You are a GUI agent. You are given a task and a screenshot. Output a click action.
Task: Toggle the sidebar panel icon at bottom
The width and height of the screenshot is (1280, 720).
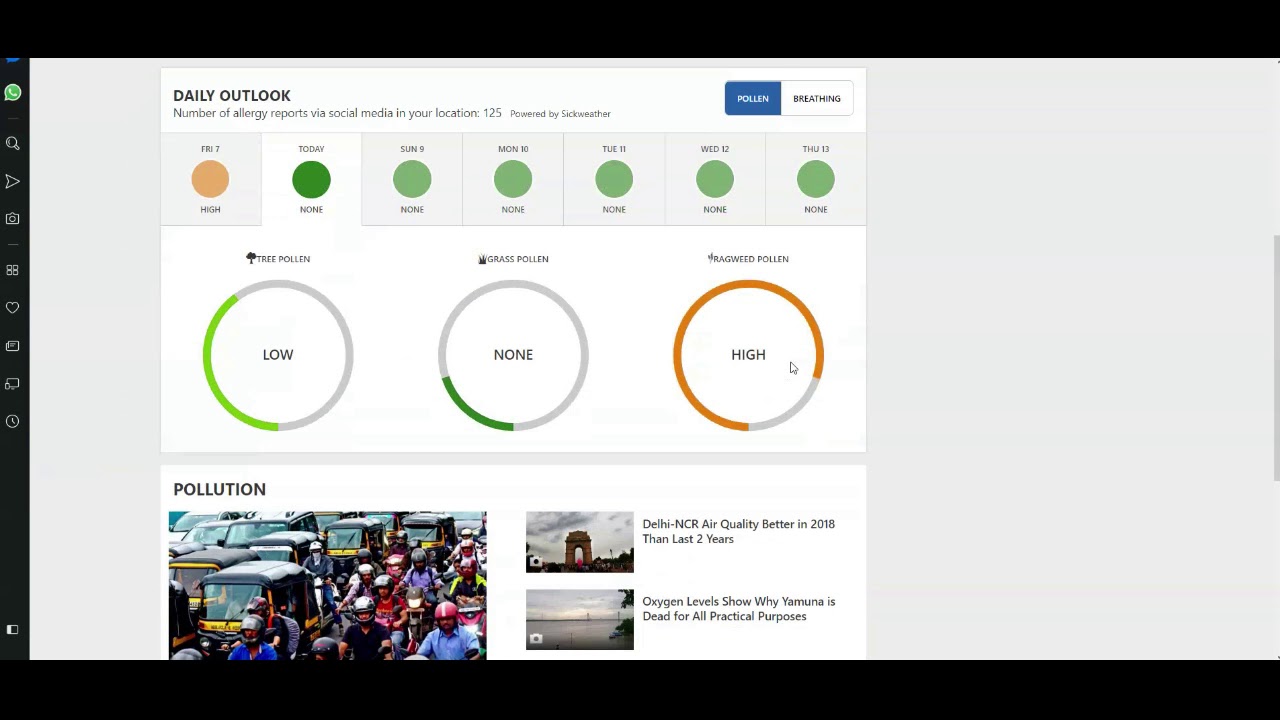[x=13, y=629]
